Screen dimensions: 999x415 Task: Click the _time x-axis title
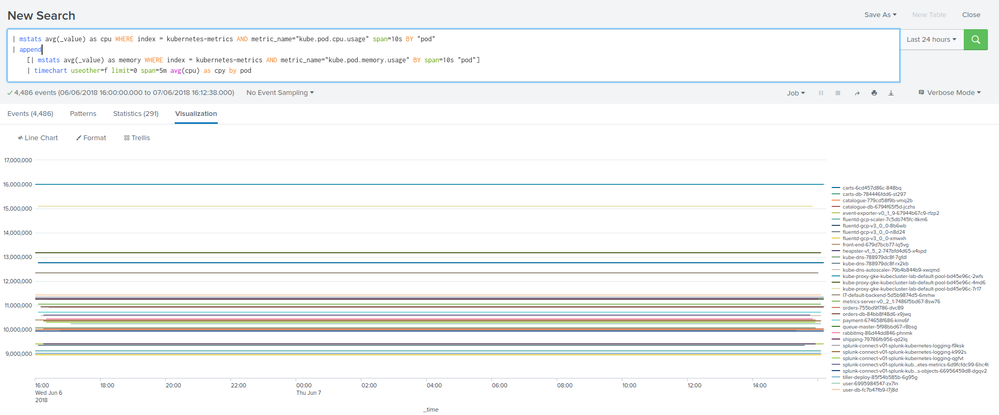[431, 409]
